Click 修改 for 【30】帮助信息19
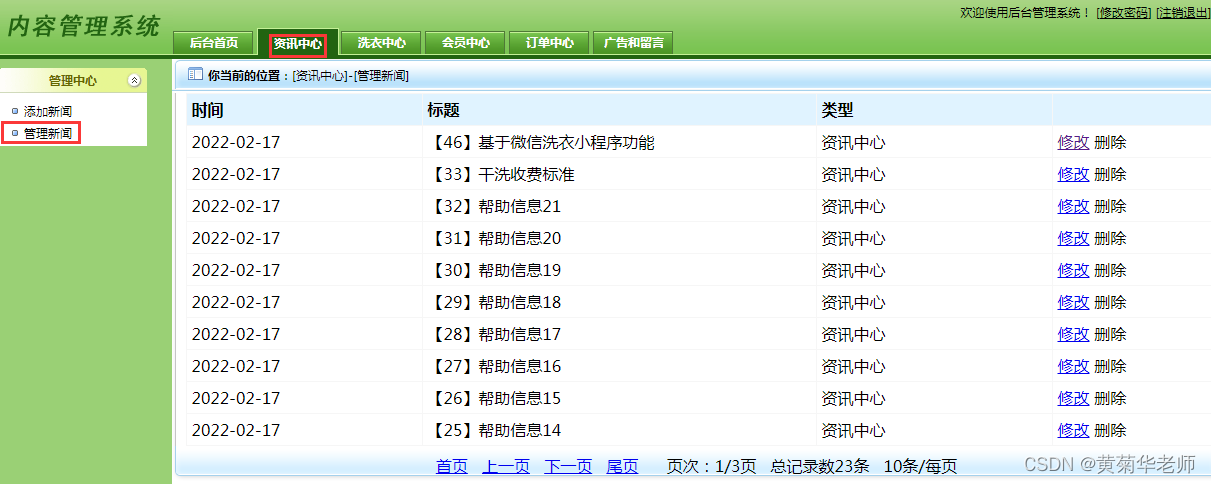The height and width of the screenshot is (484, 1211). point(1073,270)
